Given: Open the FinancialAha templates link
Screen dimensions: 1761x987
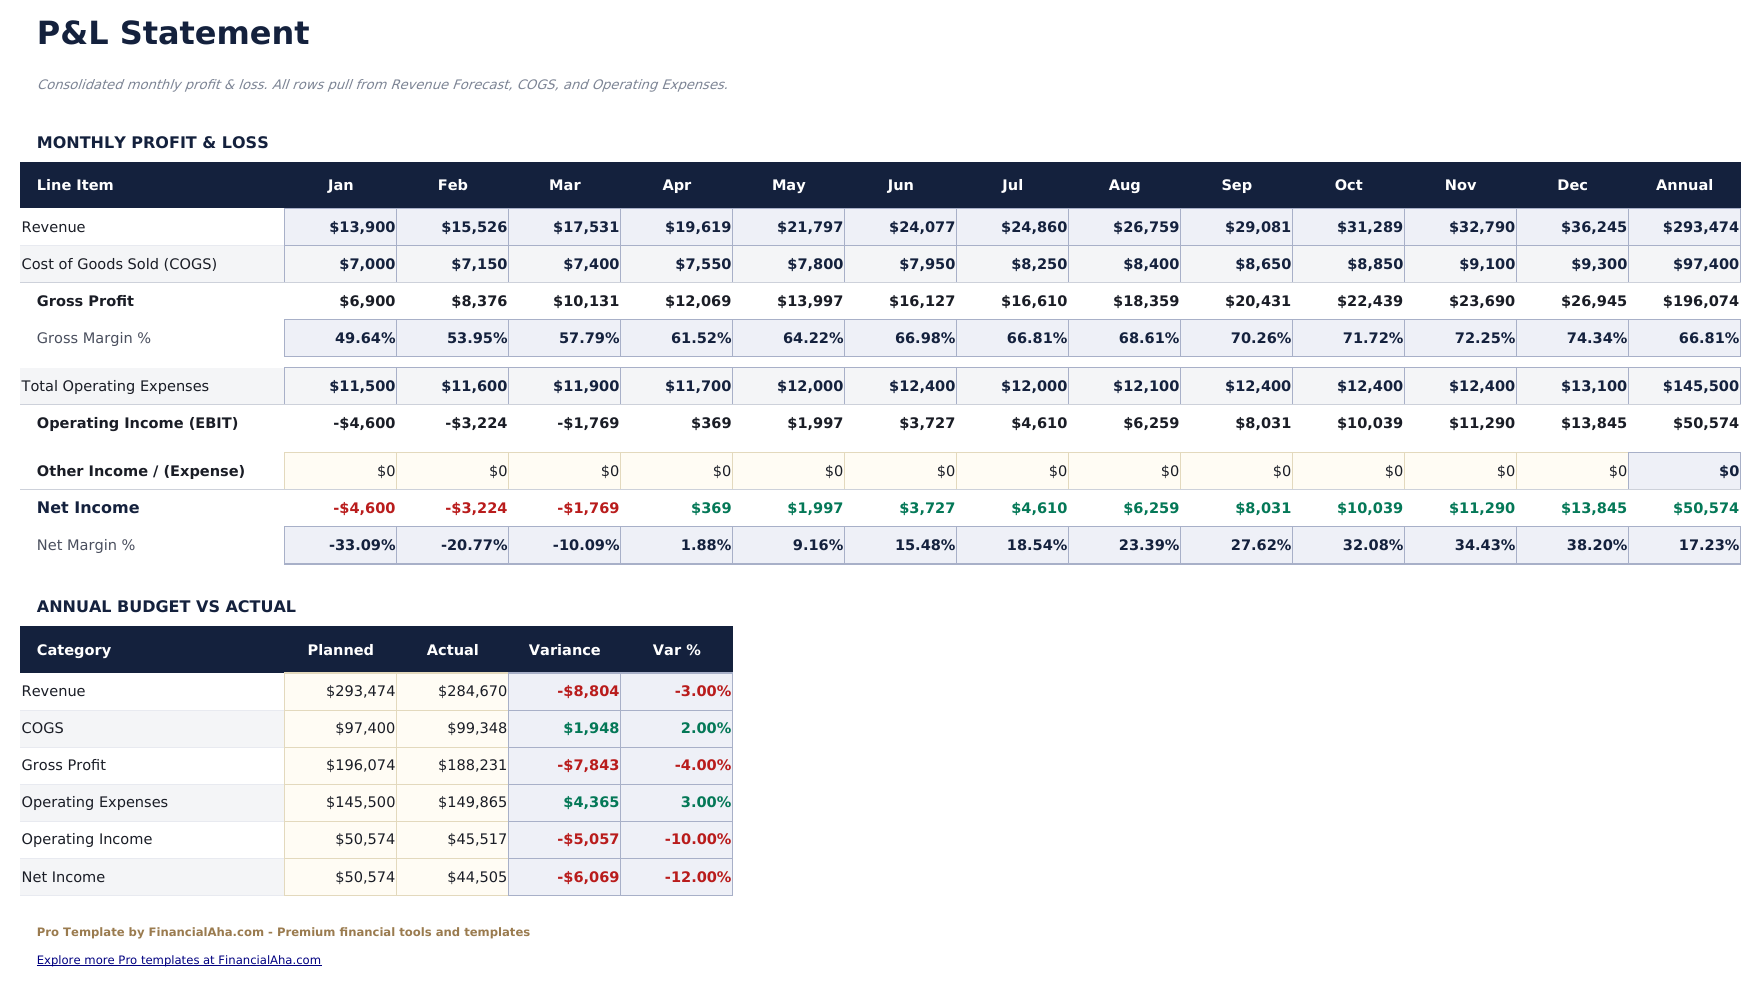Looking at the screenshot, I should click(x=178, y=959).
